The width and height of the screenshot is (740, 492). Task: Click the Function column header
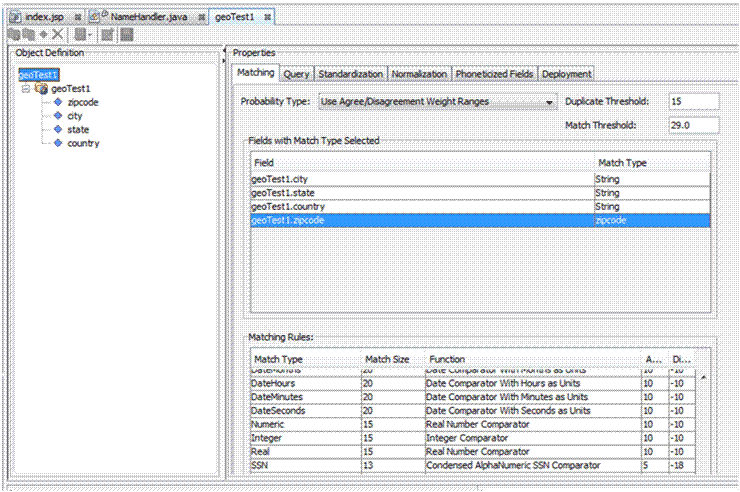pyautogui.click(x=533, y=359)
